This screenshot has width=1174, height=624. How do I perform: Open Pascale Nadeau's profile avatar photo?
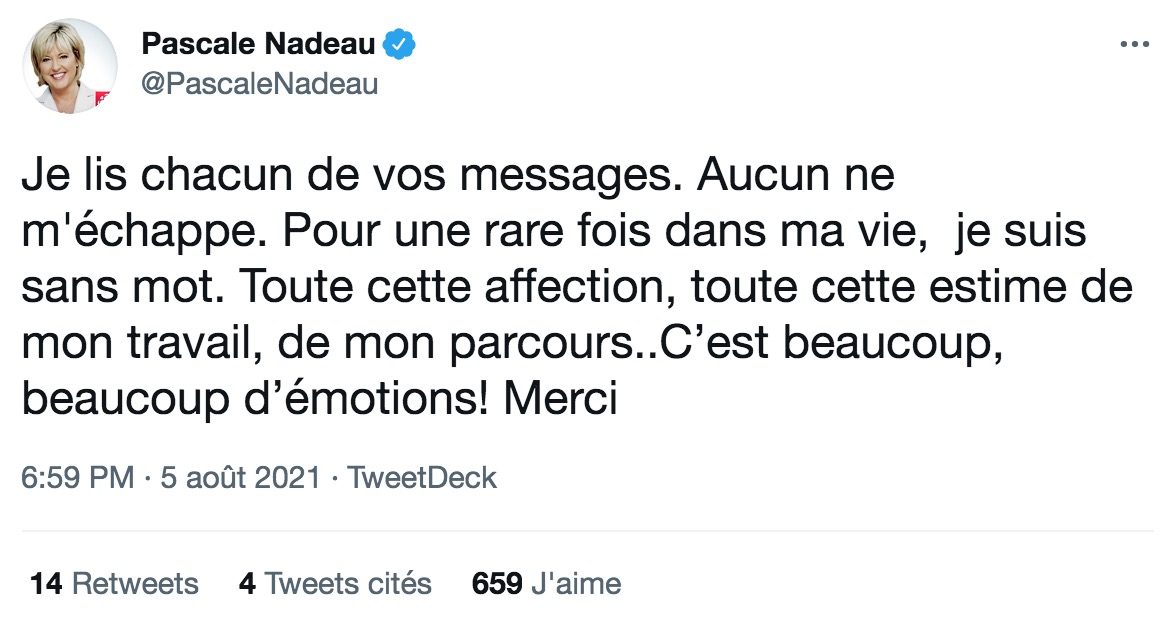70,67
